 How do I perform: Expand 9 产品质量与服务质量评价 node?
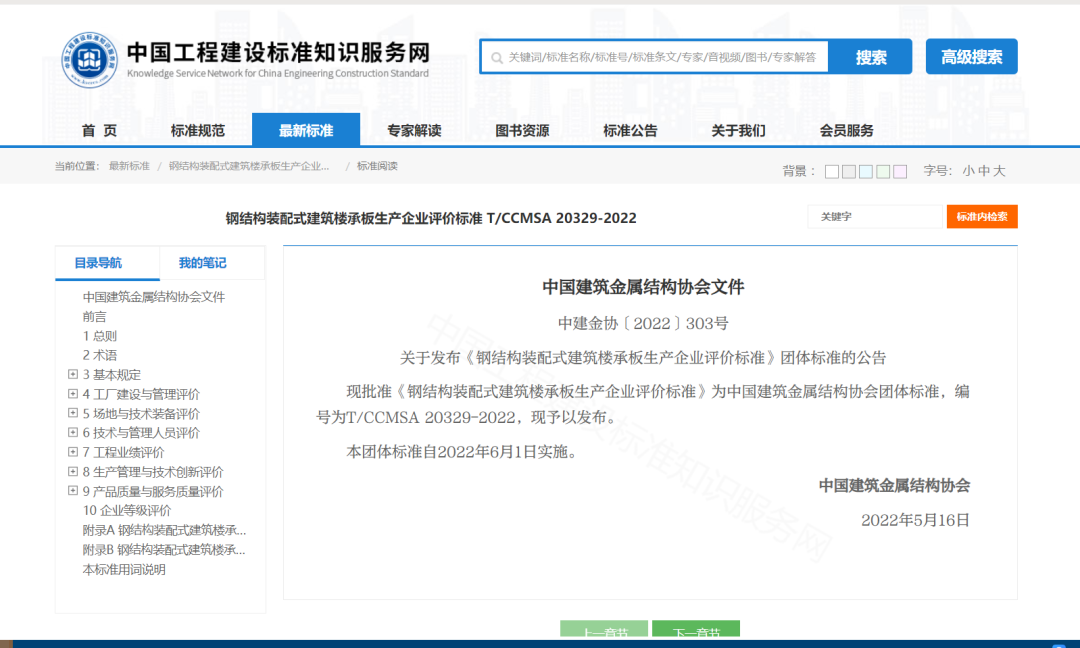(72, 490)
